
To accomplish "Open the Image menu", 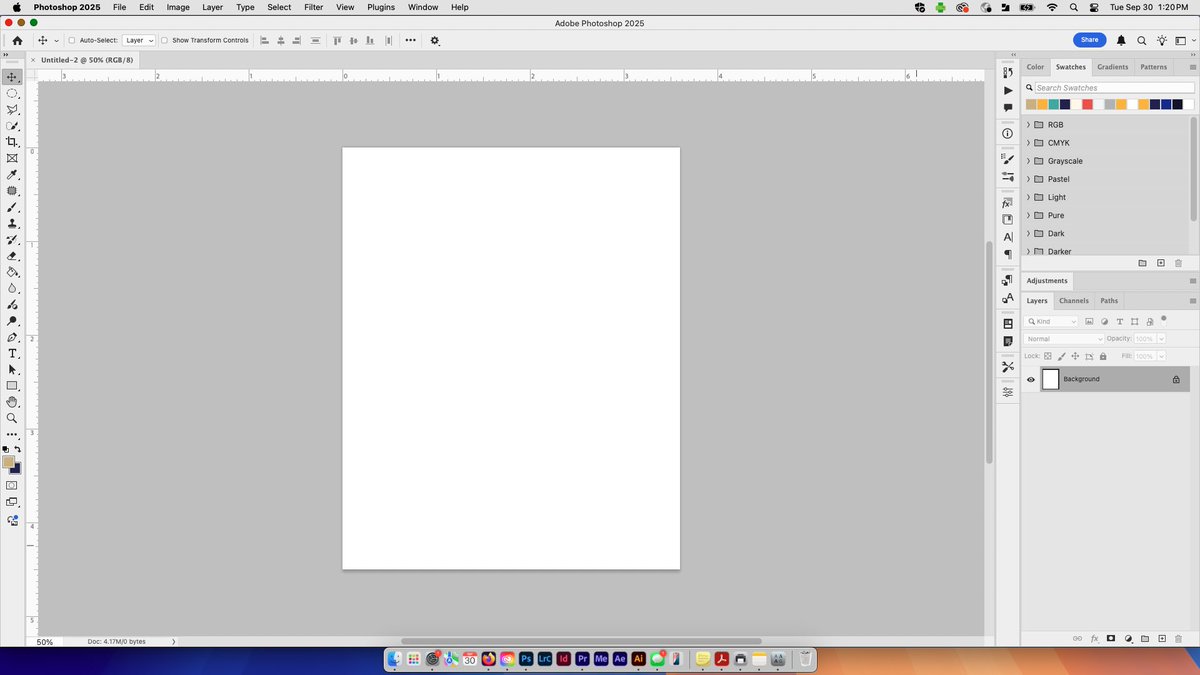I will pyautogui.click(x=178, y=7).
